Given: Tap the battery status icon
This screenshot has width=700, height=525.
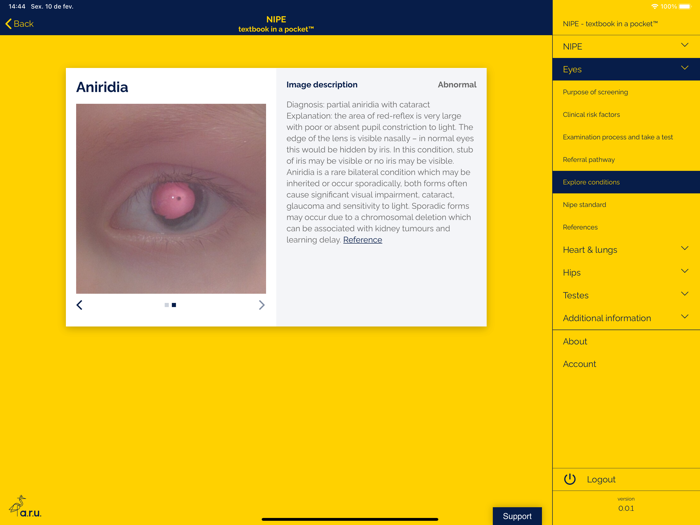Looking at the screenshot, I should [x=684, y=7].
